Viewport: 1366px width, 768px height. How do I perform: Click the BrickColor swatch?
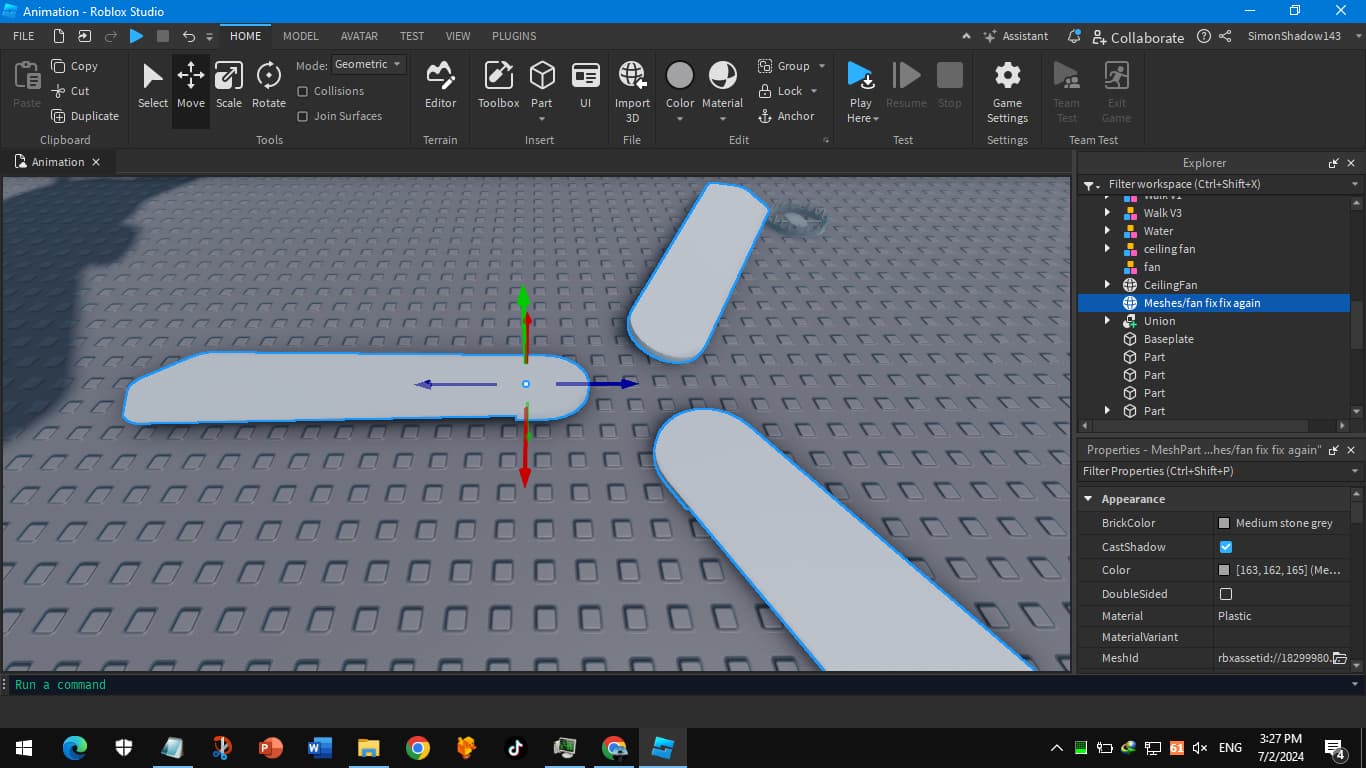coord(1224,523)
